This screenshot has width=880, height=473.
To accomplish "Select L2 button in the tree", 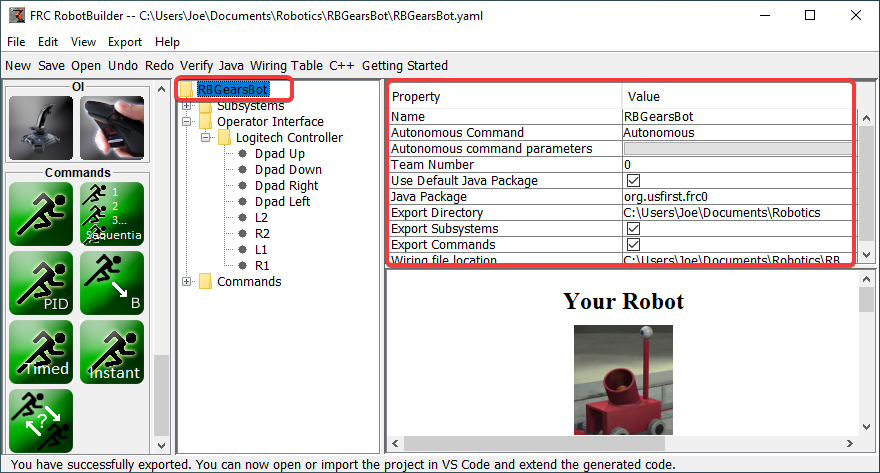I will (x=261, y=218).
